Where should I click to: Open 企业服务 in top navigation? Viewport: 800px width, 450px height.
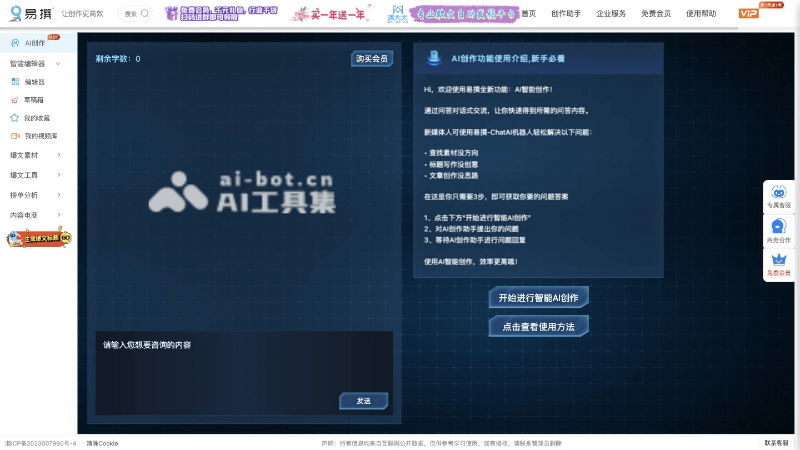tap(611, 14)
